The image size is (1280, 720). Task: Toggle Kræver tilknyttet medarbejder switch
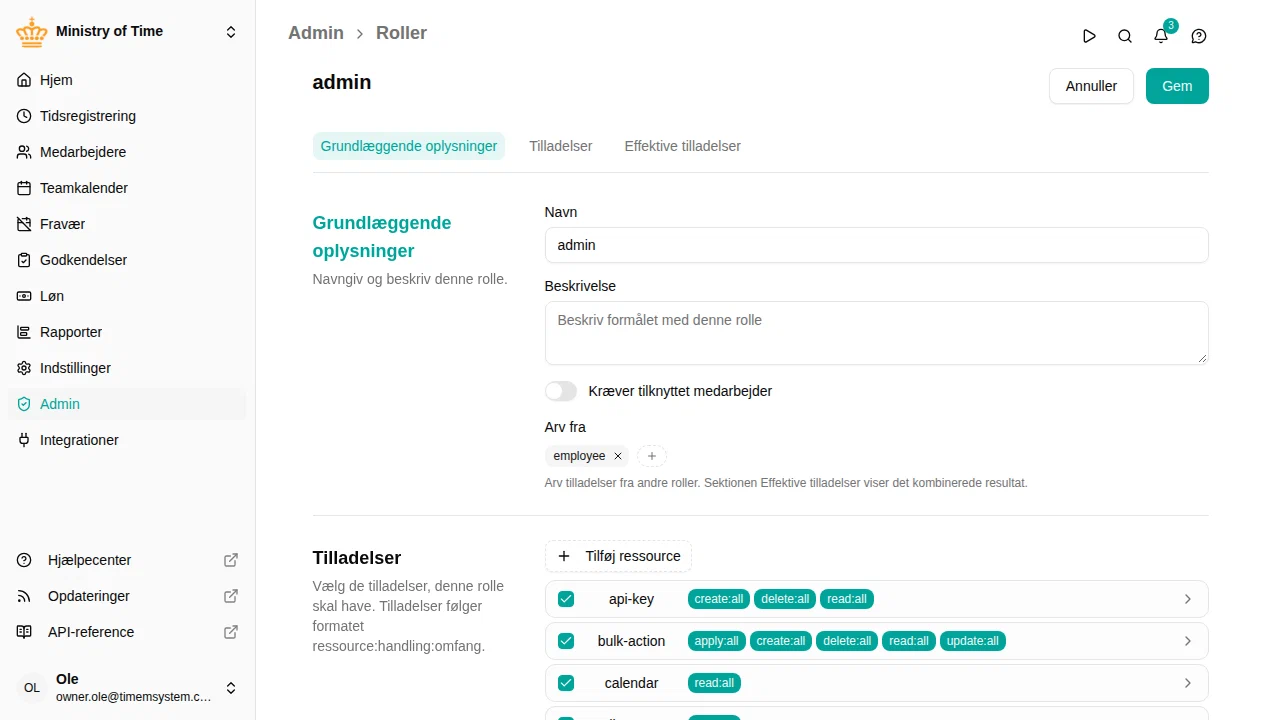561,391
